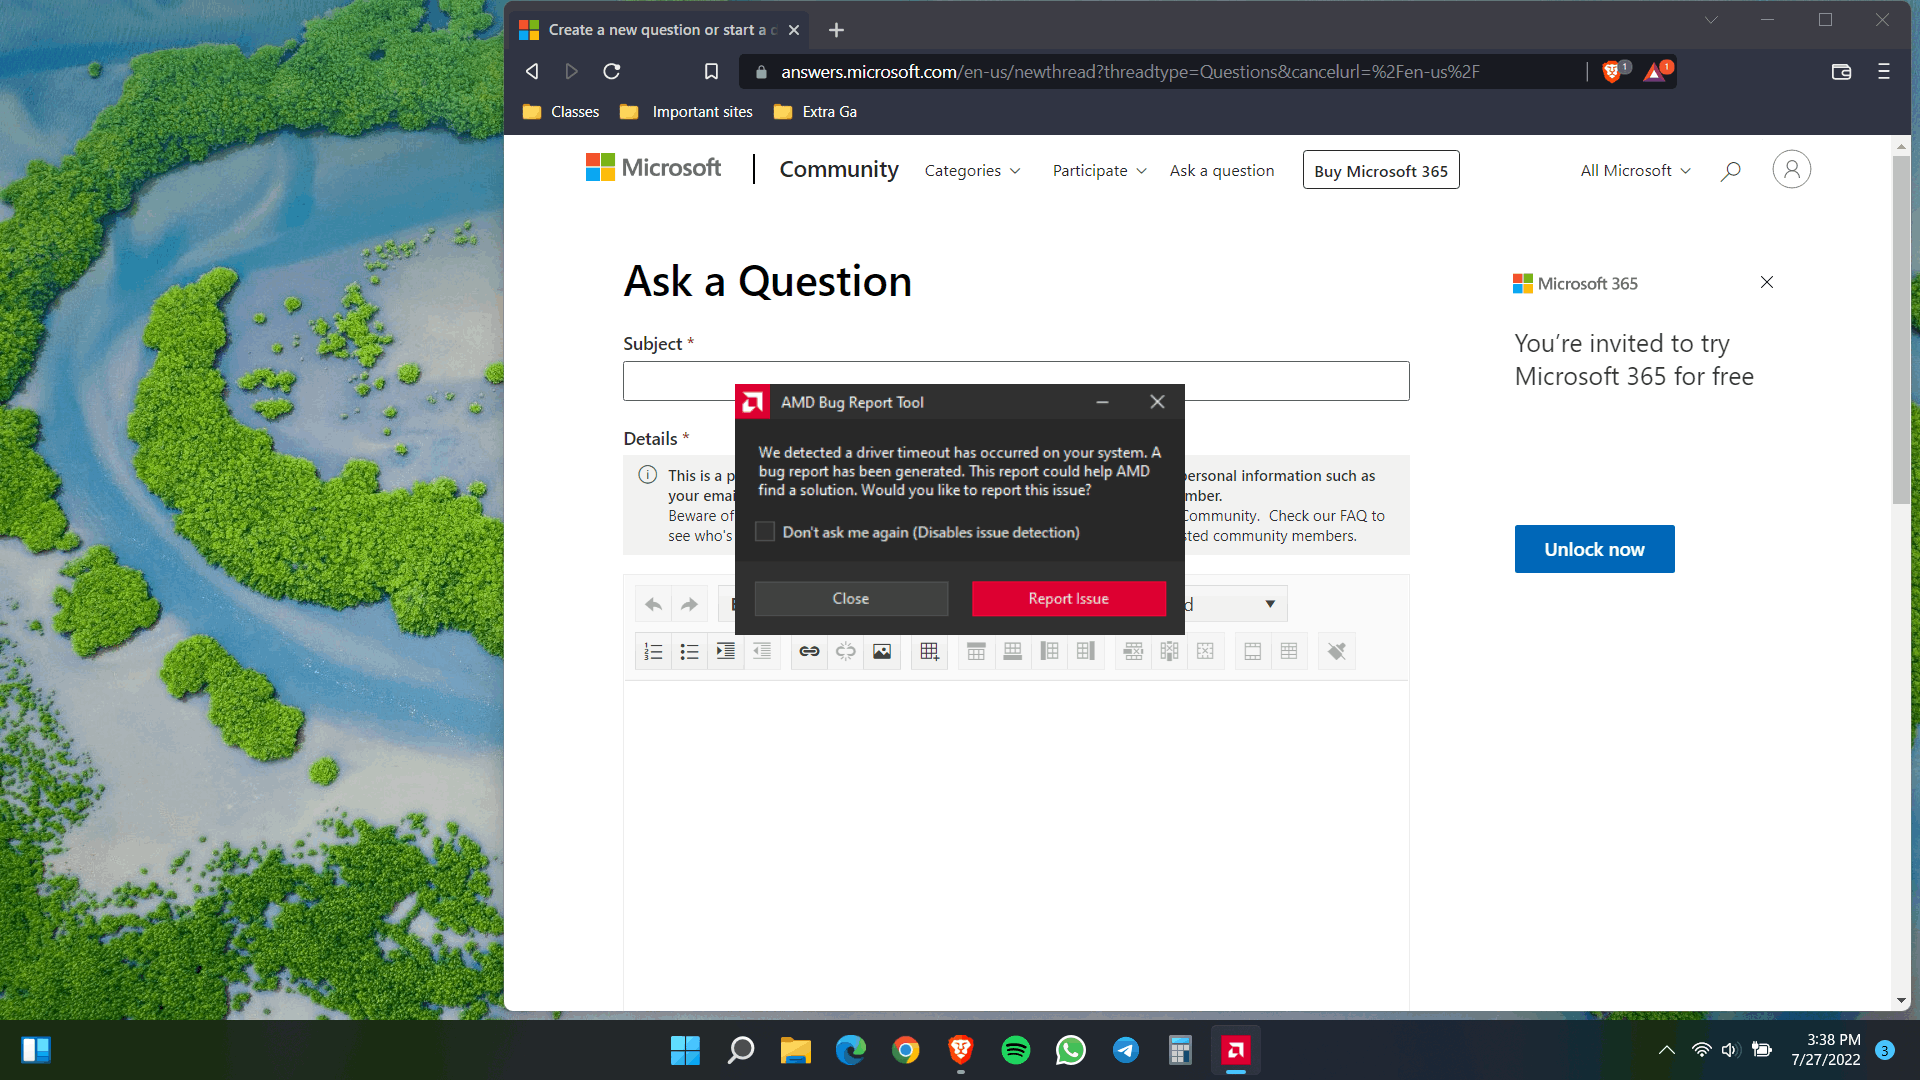Click the AMD Bug Report Tool icon
This screenshot has height=1080, width=1920.
click(752, 401)
